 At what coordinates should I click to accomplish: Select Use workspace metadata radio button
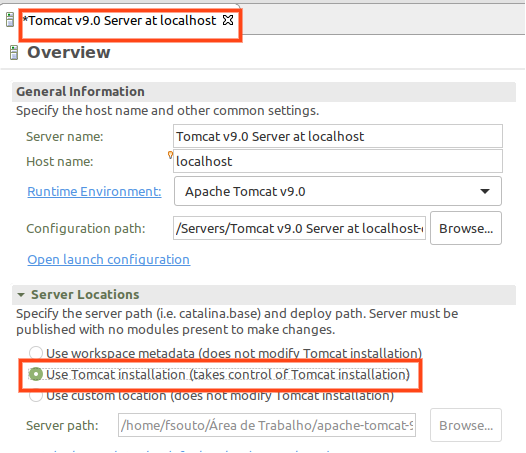[36, 353]
